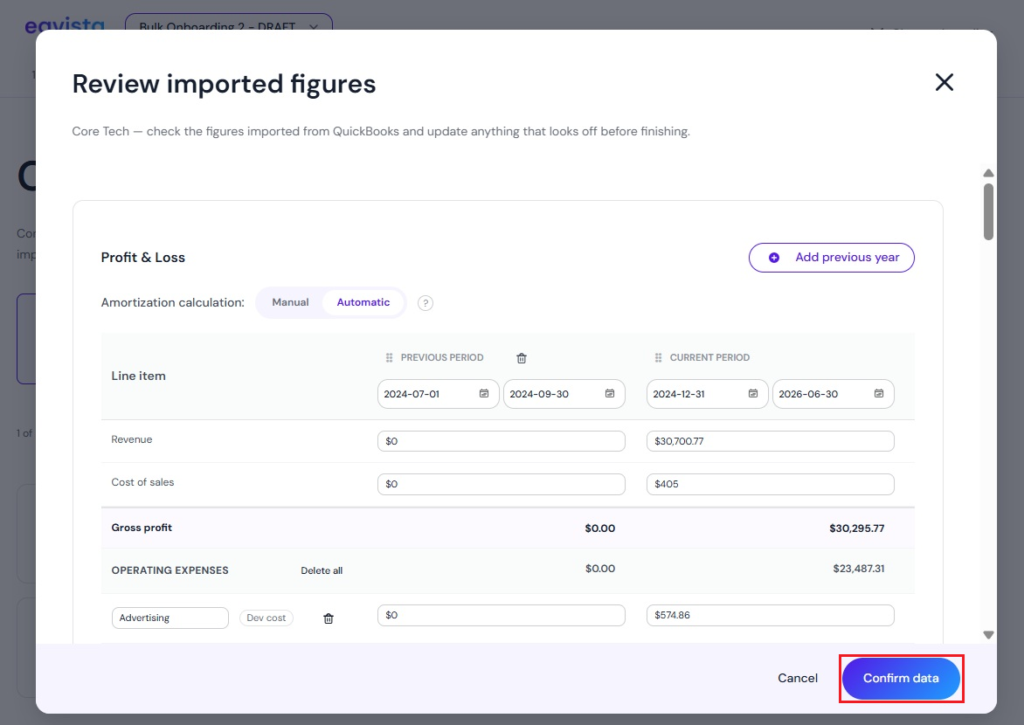Viewport: 1024px width, 725px height.
Task: Click the Operating Expenses $23,487.31 total
Action: point(858,569)
